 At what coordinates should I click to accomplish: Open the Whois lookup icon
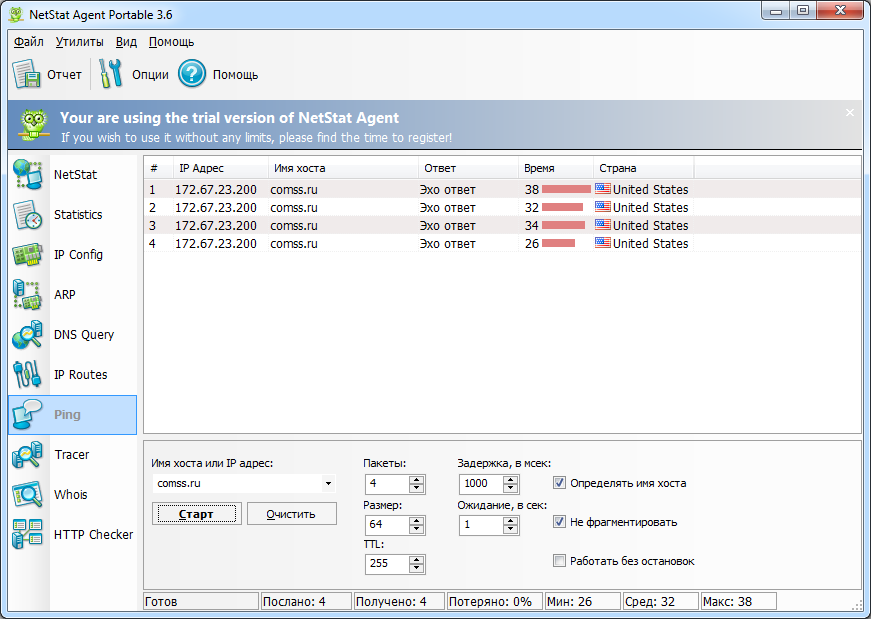tap(28, 495)
